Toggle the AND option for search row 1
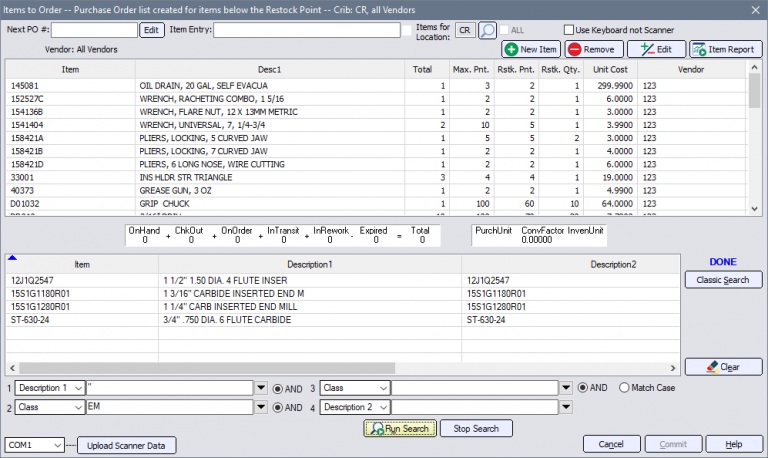768x458 pixels. 279,387
